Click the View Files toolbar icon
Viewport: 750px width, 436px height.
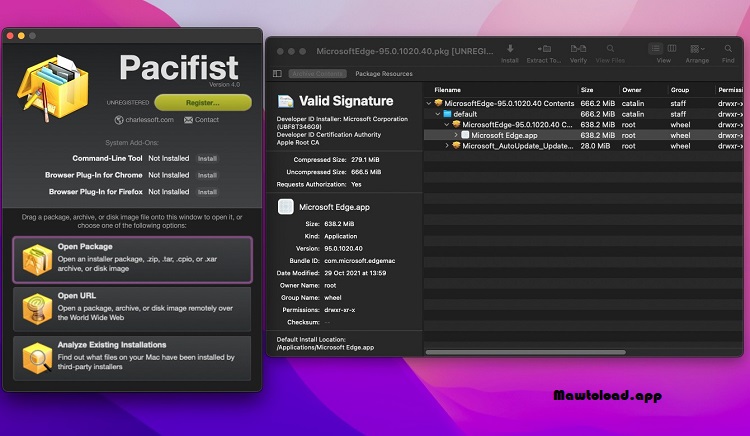pyautogui.click(x=610, y=48)
